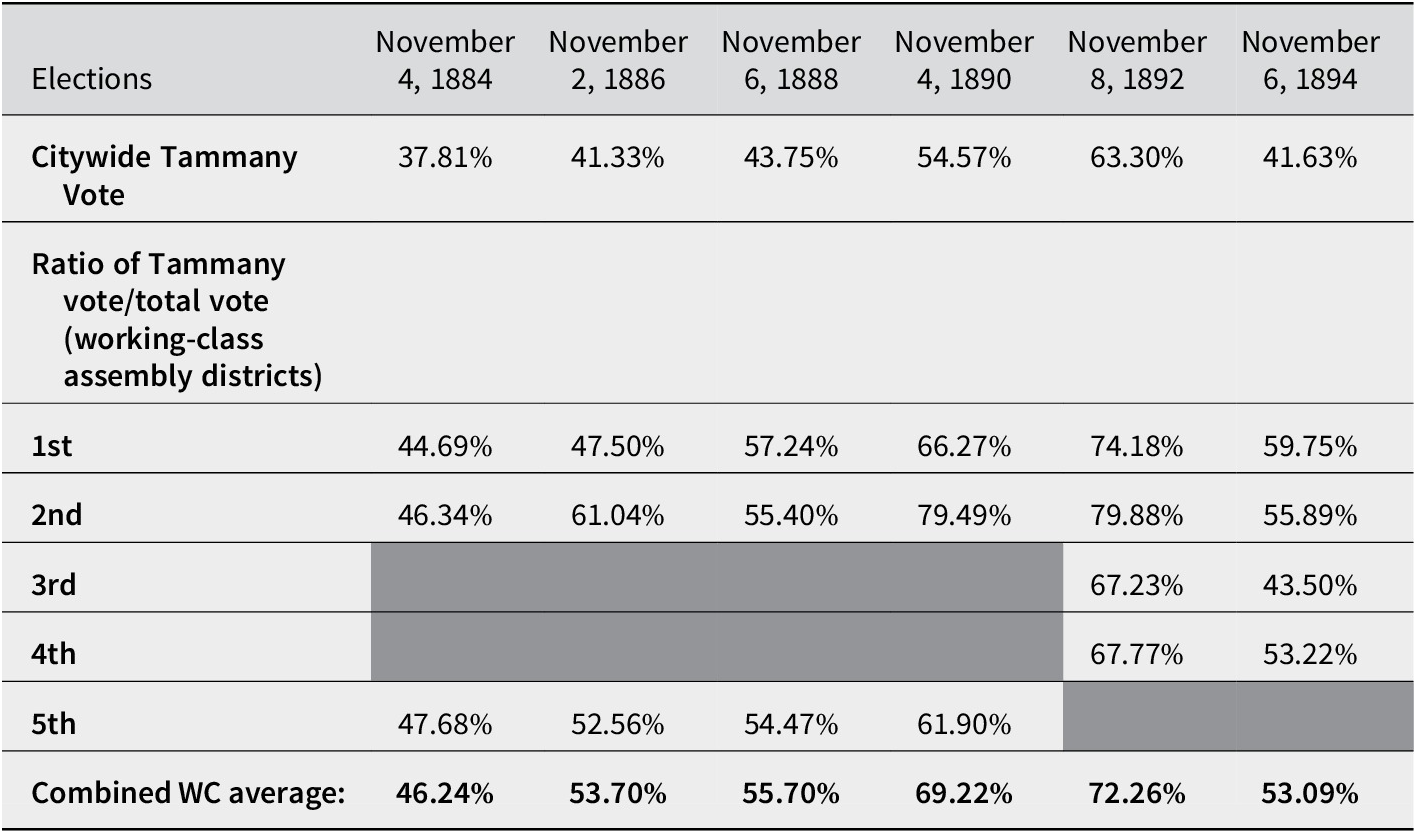Select the 67.77% cell in 4th row
Screen dimensions: 1416x833
1137,655
